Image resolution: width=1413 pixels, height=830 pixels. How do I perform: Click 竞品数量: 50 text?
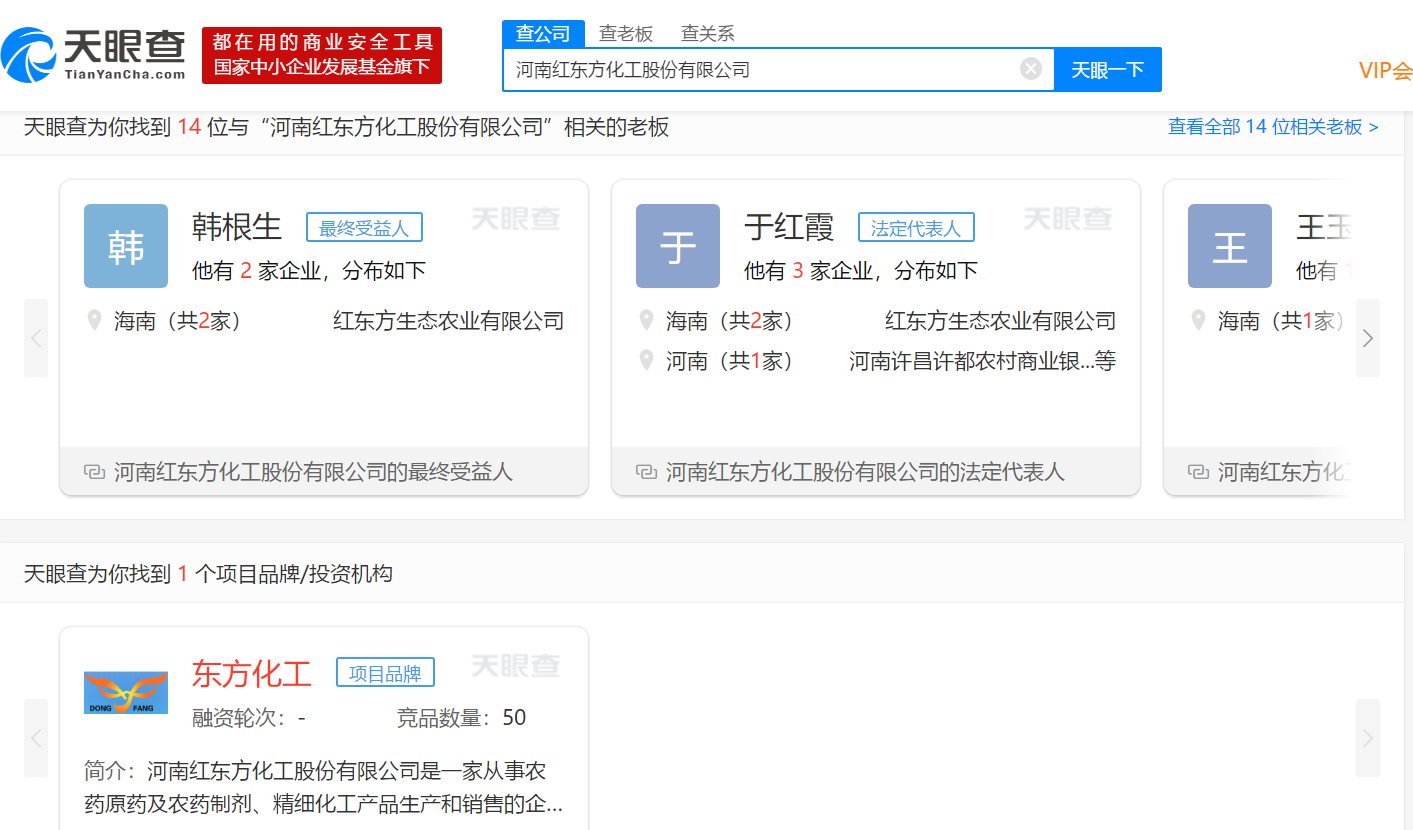[461, 718]
